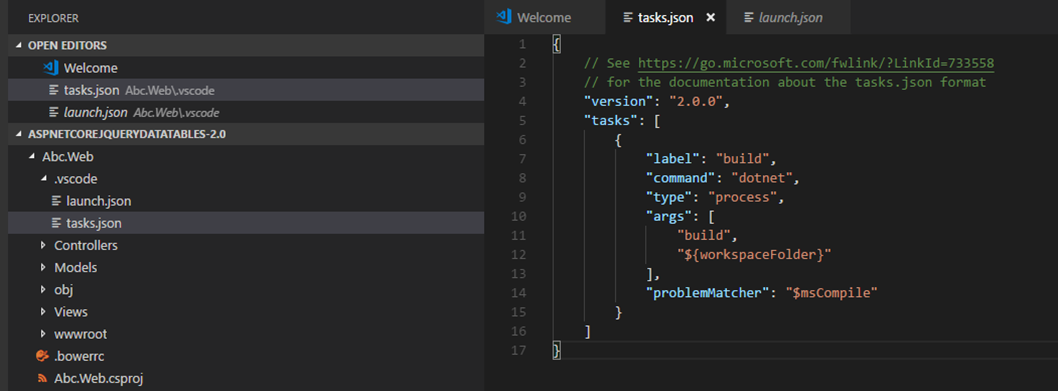Click the EXPLORER panel title
Viewport: 1058px width, 391px height.
coord(53,18)
